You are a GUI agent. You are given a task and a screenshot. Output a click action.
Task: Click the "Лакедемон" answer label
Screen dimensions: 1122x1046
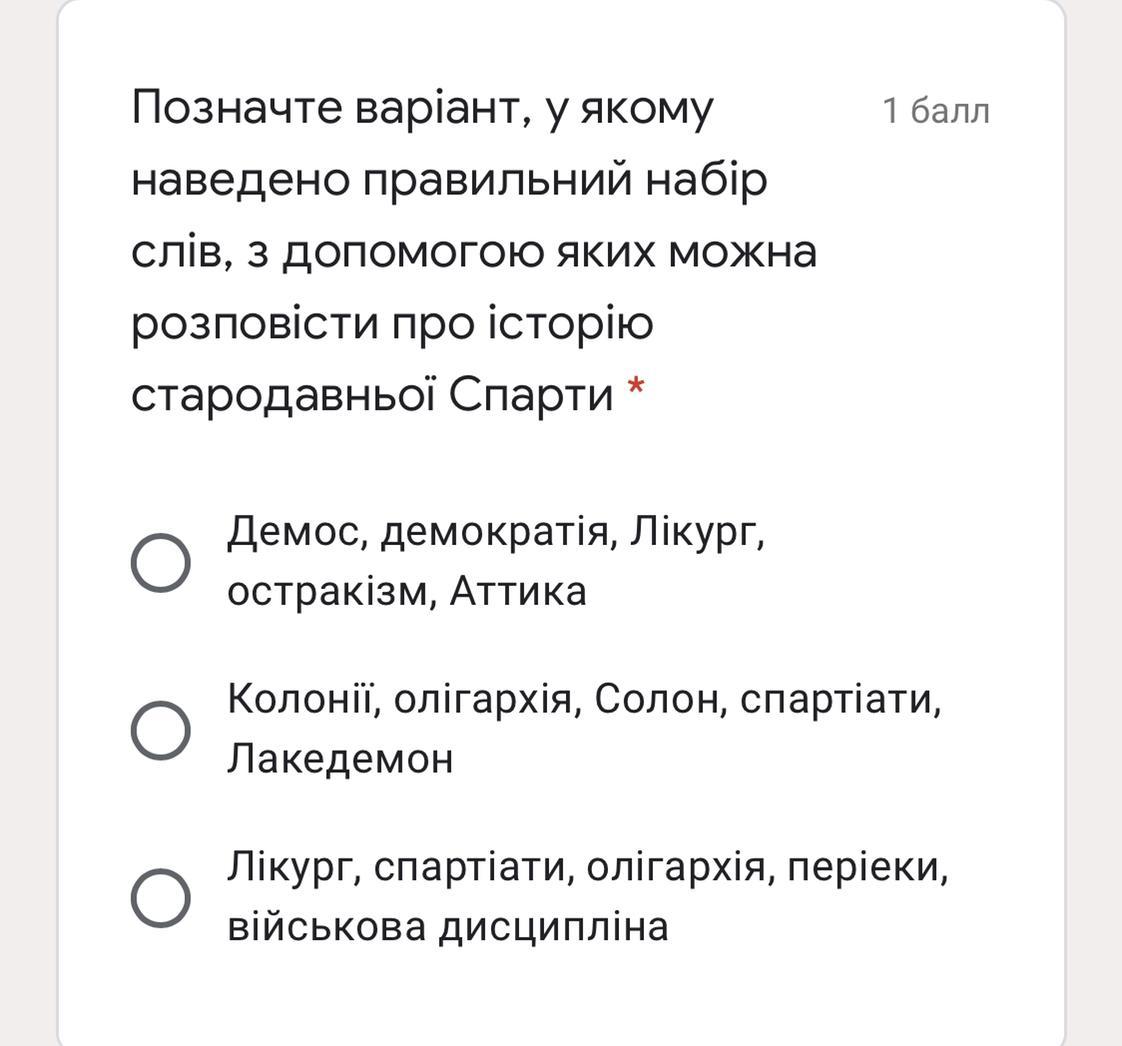[340, 759]
